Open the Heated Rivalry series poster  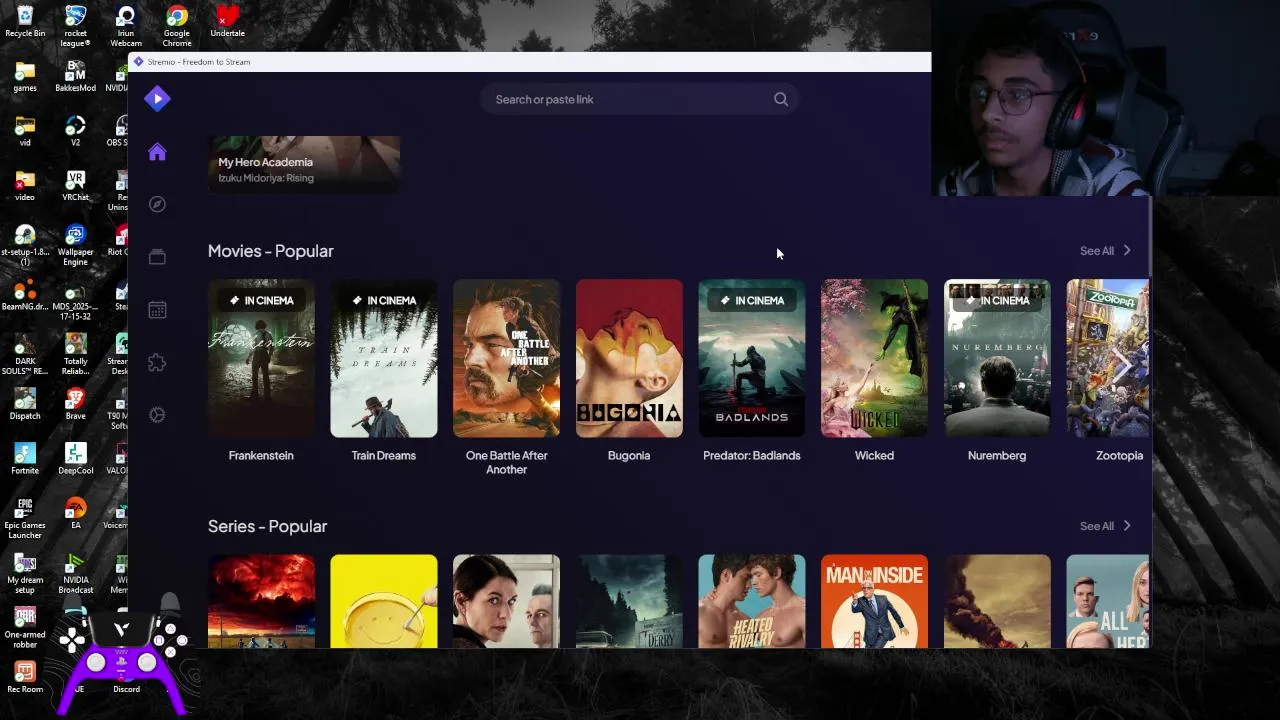[x=752, y=601]
